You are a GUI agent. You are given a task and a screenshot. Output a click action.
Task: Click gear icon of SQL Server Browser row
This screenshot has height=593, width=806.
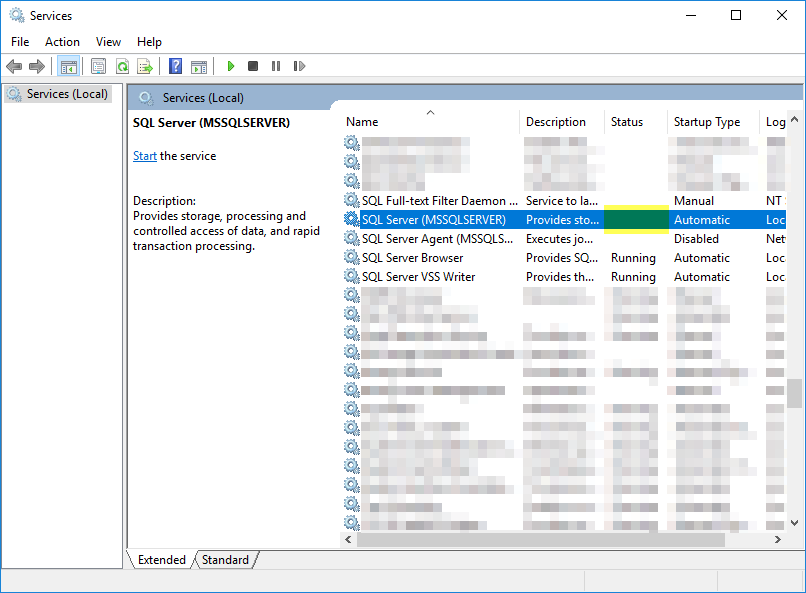coord(352,257)
